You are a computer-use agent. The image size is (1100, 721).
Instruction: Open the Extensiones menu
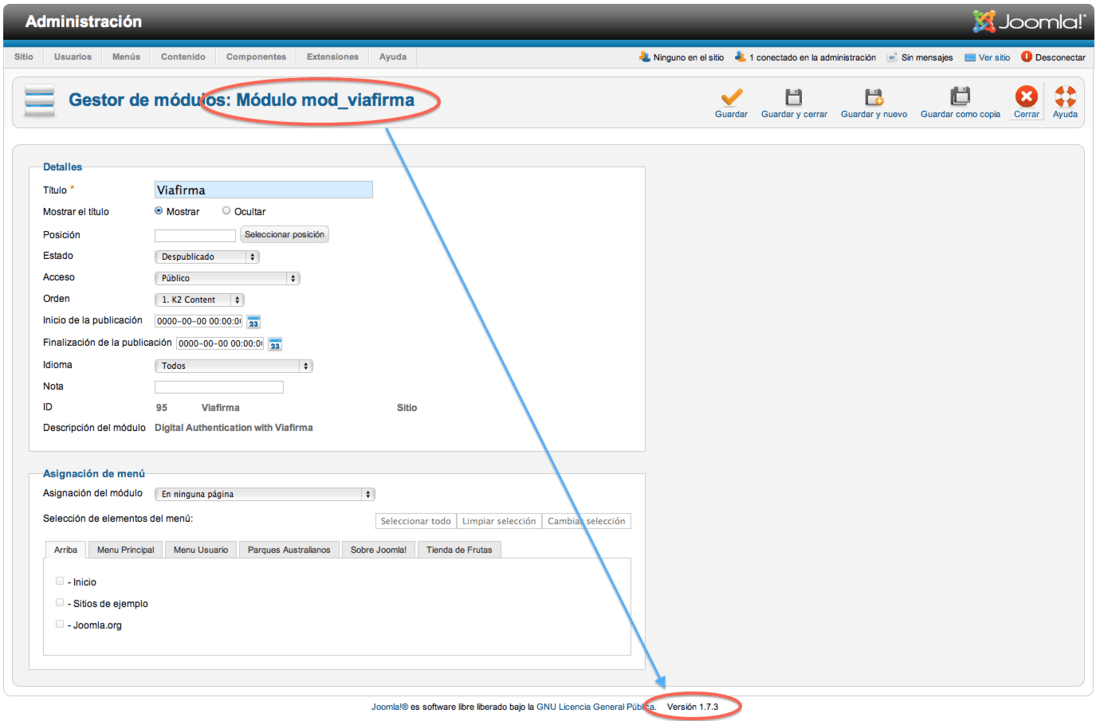point(333,57)
